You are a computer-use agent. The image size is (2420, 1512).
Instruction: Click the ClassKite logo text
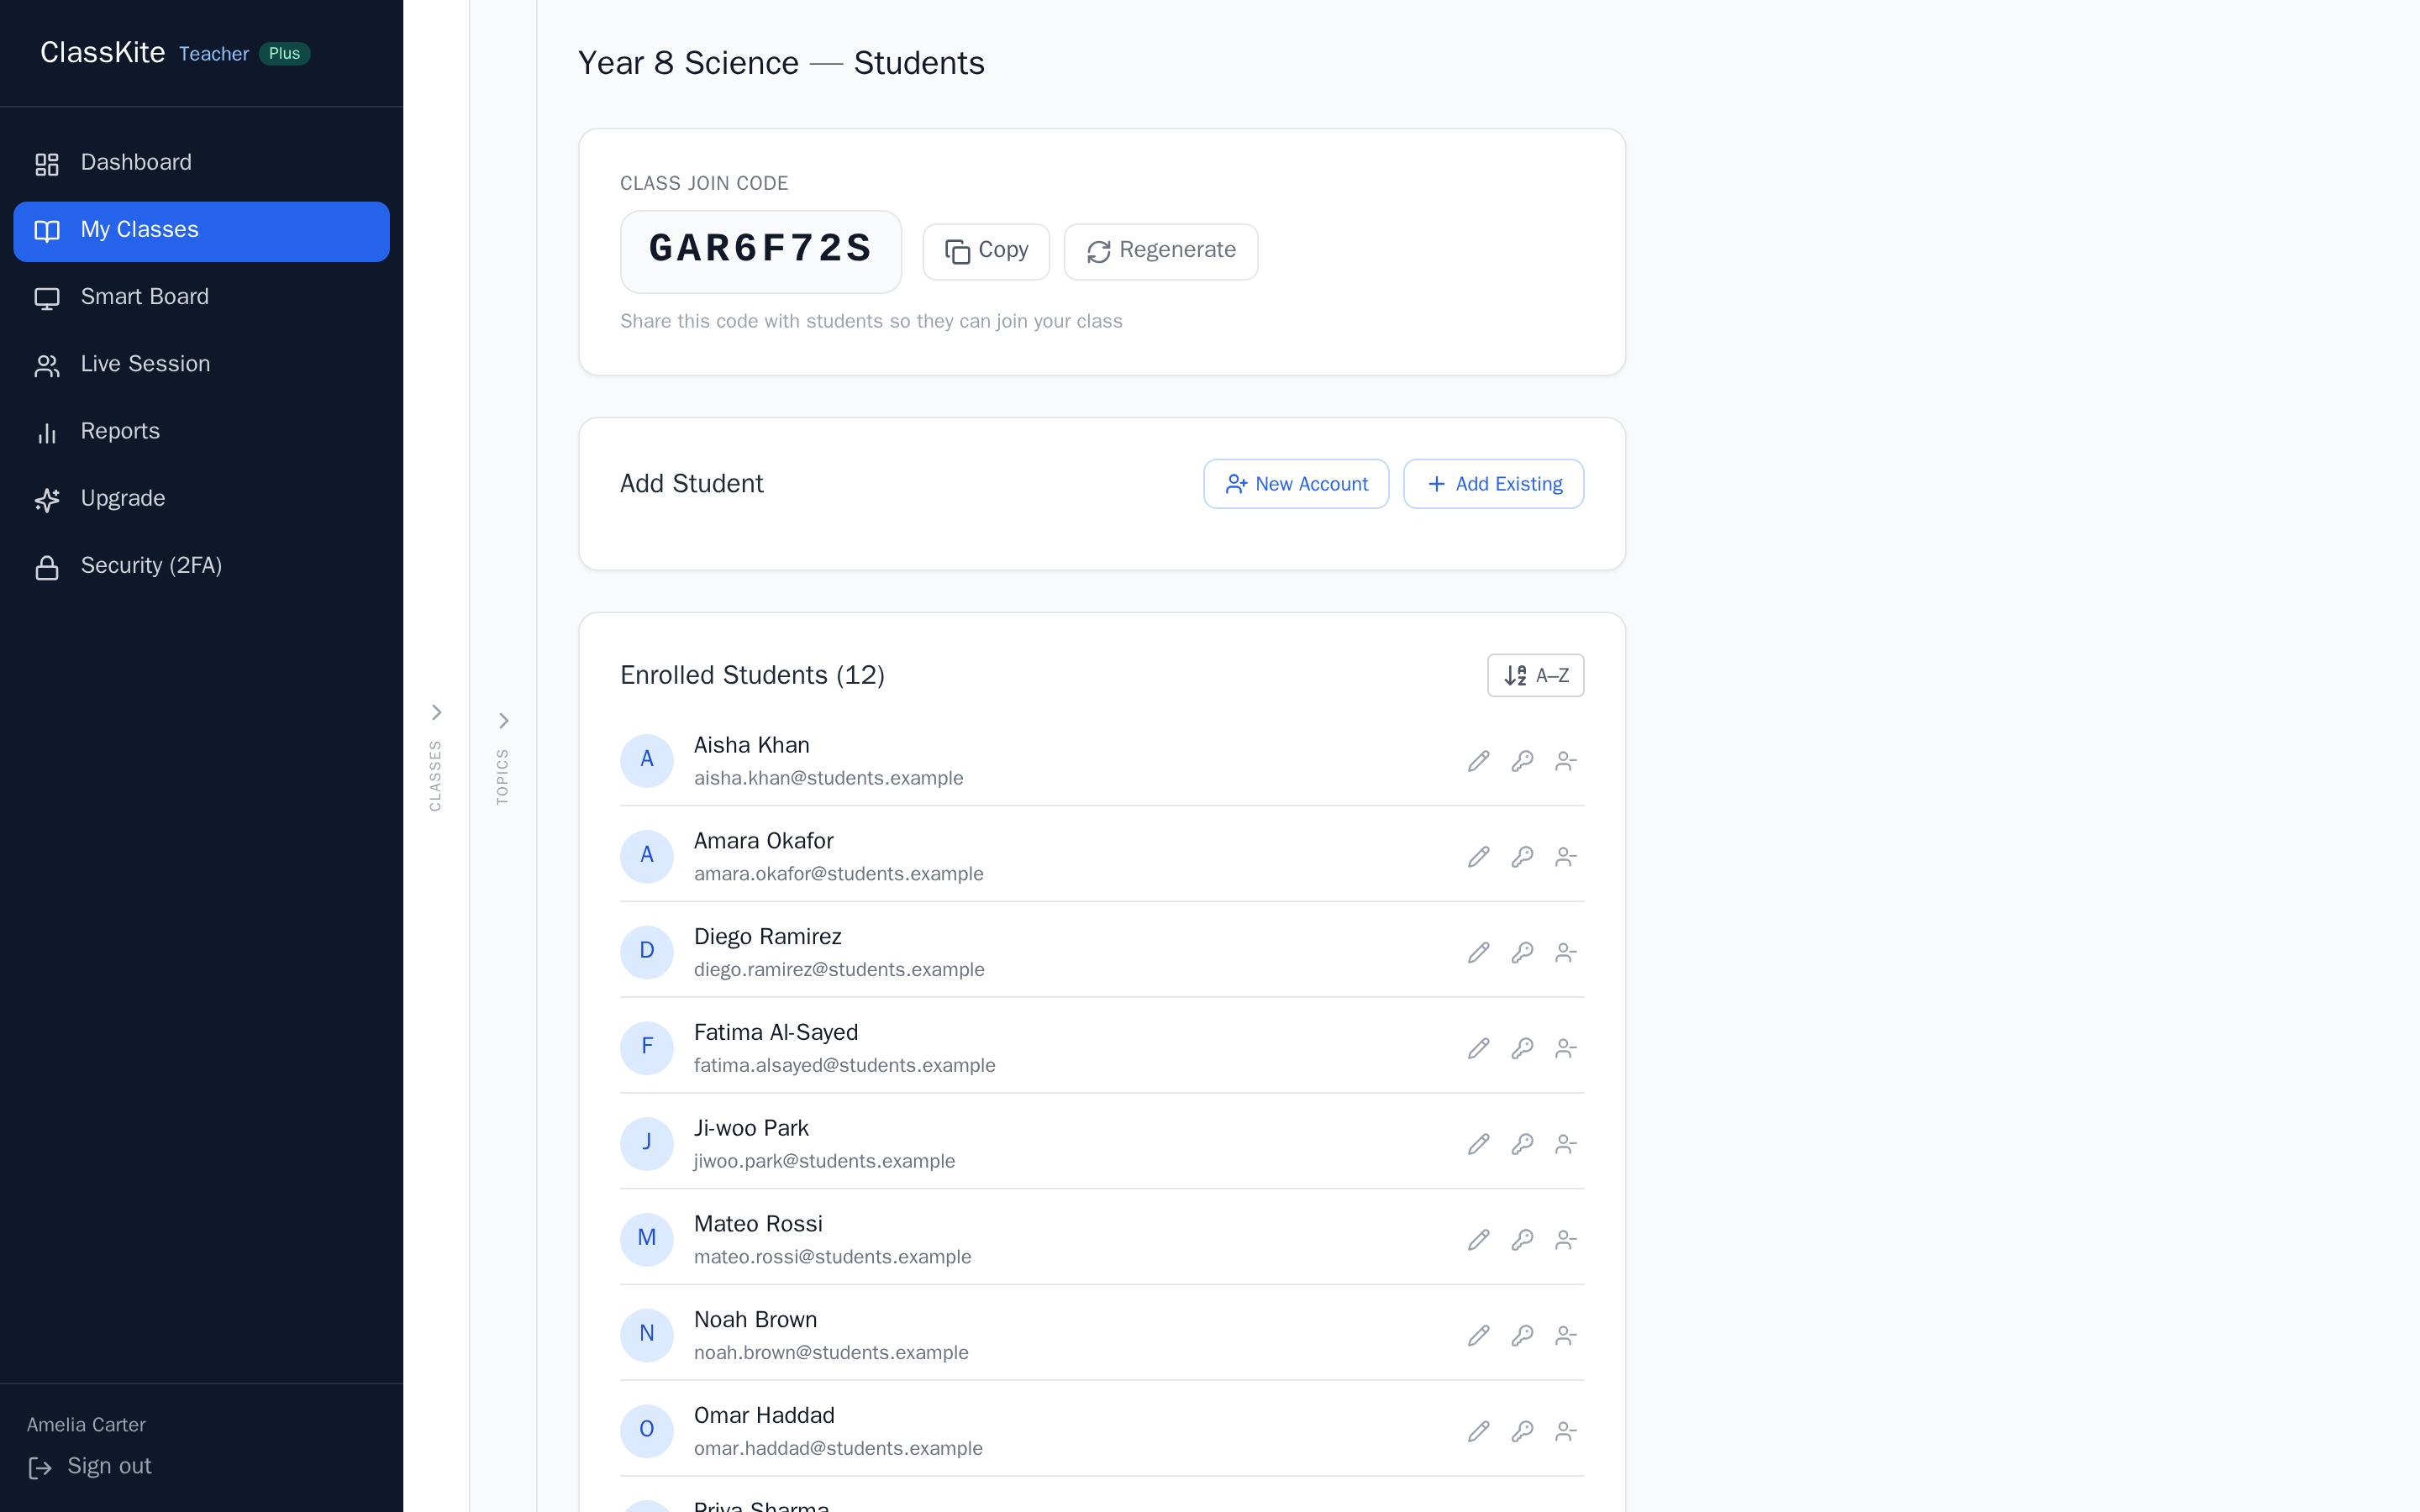102,53
